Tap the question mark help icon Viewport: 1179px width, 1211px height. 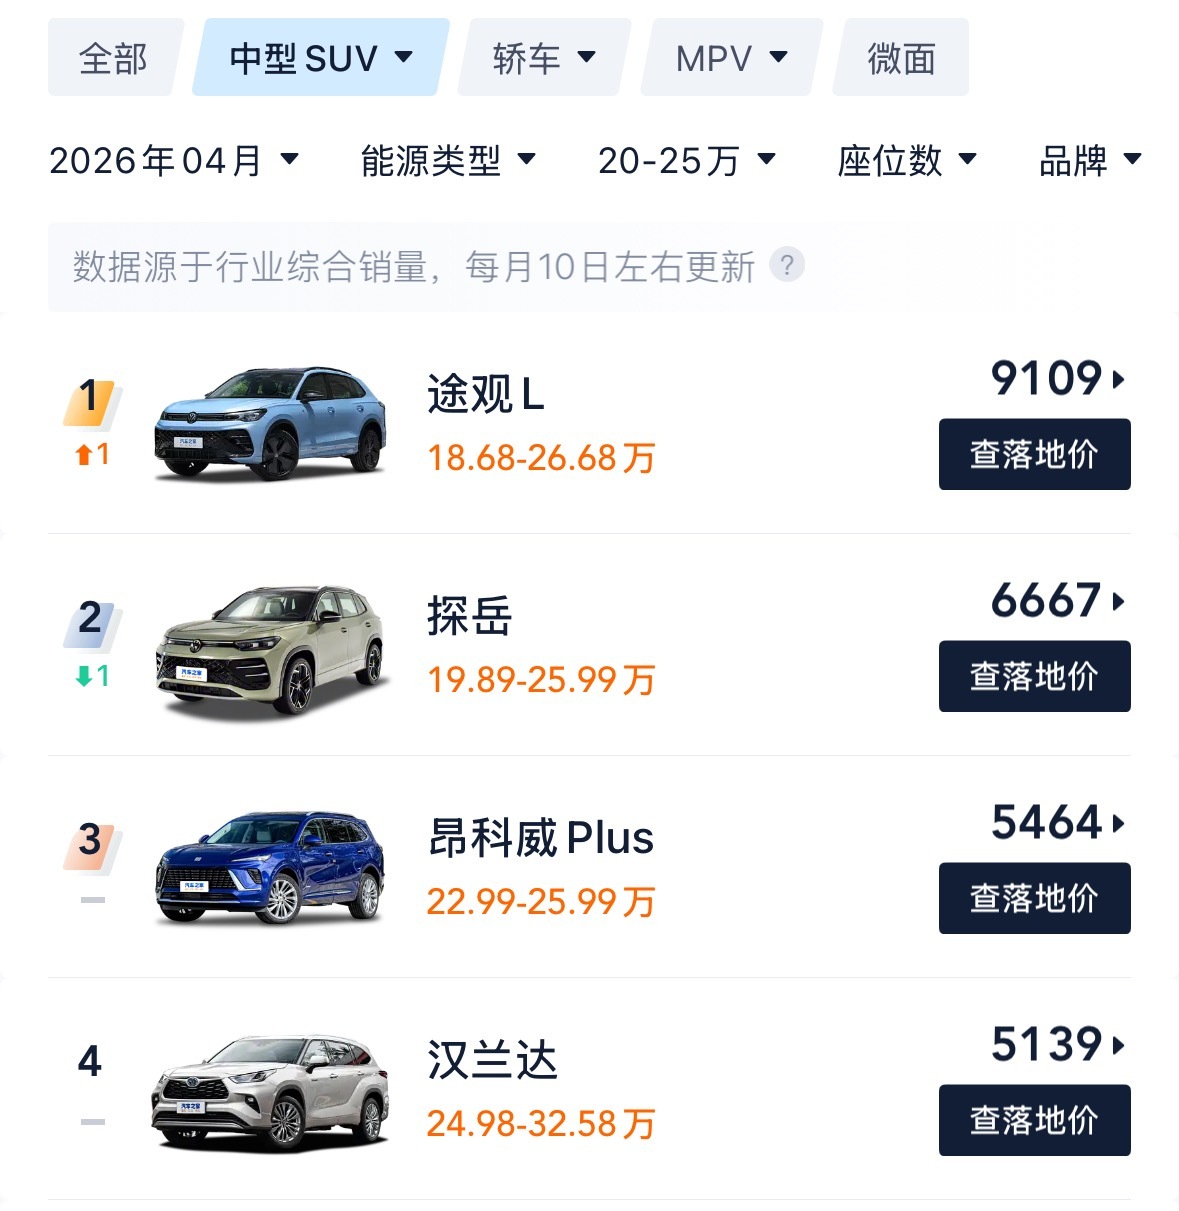pyautogui.click(x=787, y=265)
